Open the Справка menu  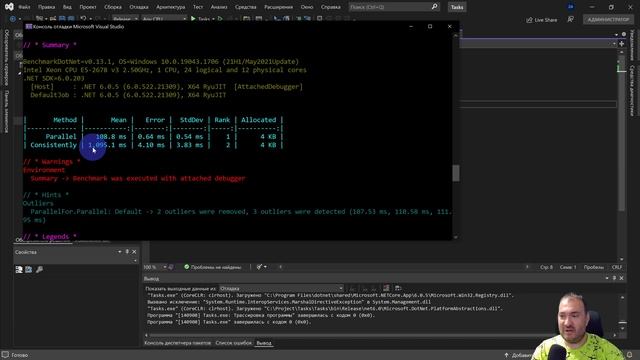click(x=331, y=7)
